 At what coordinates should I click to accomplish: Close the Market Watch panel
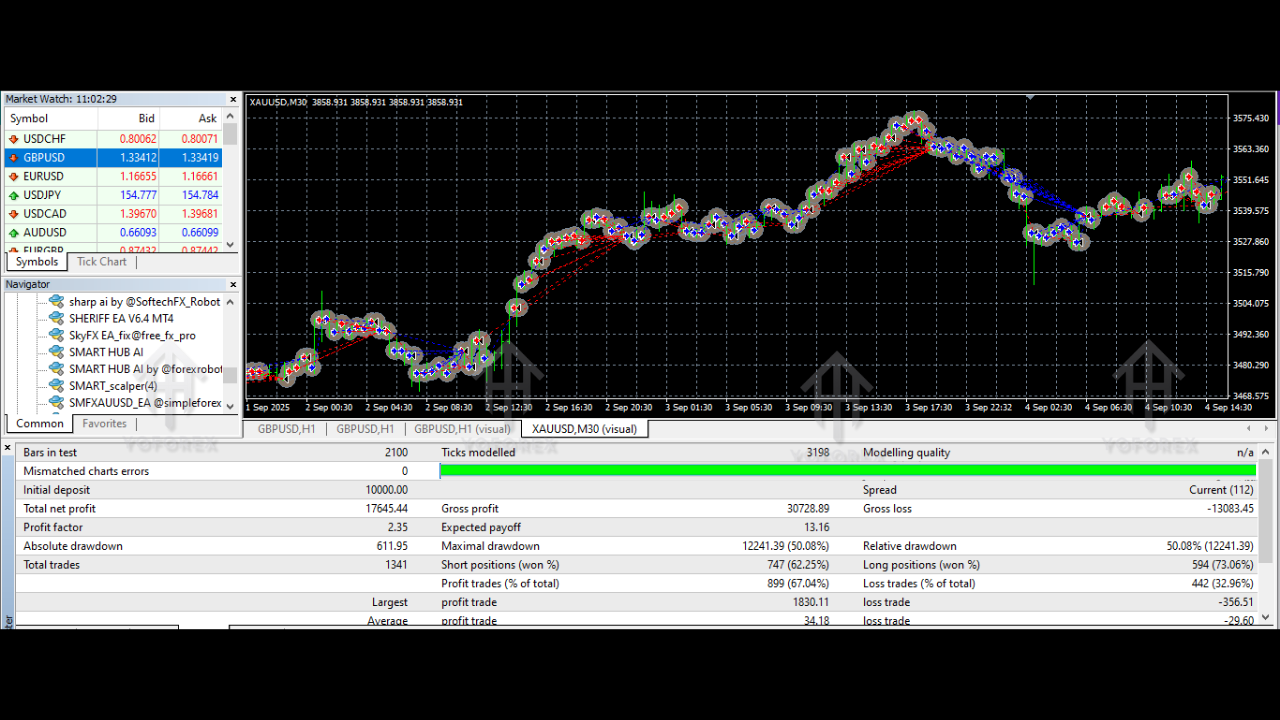click(x=233, y=100)
